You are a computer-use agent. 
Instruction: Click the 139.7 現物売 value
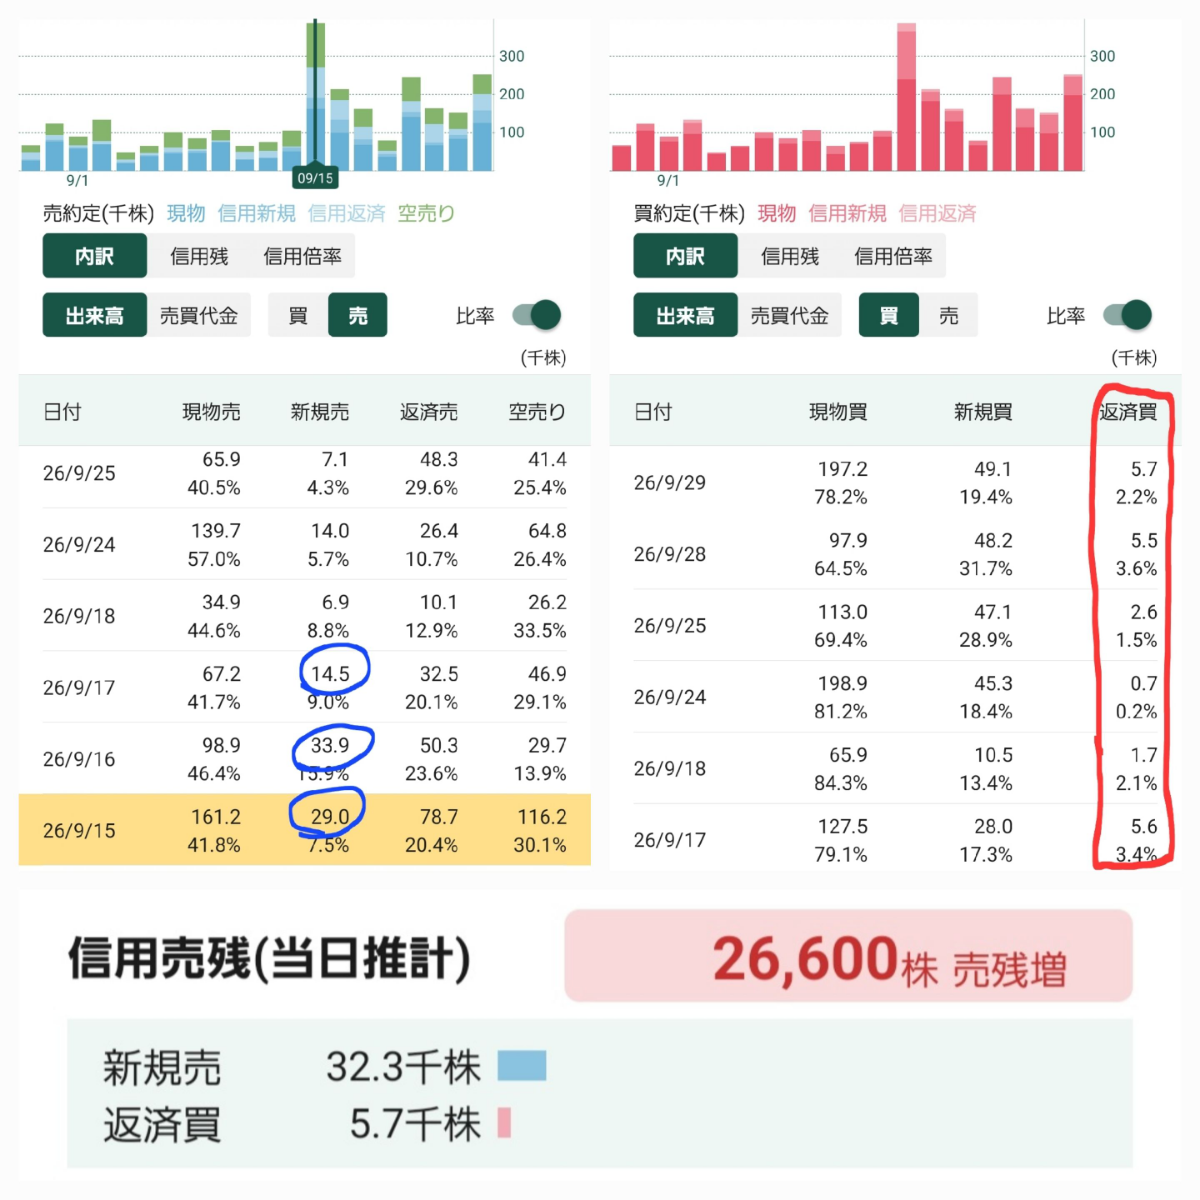pos(216,531)
